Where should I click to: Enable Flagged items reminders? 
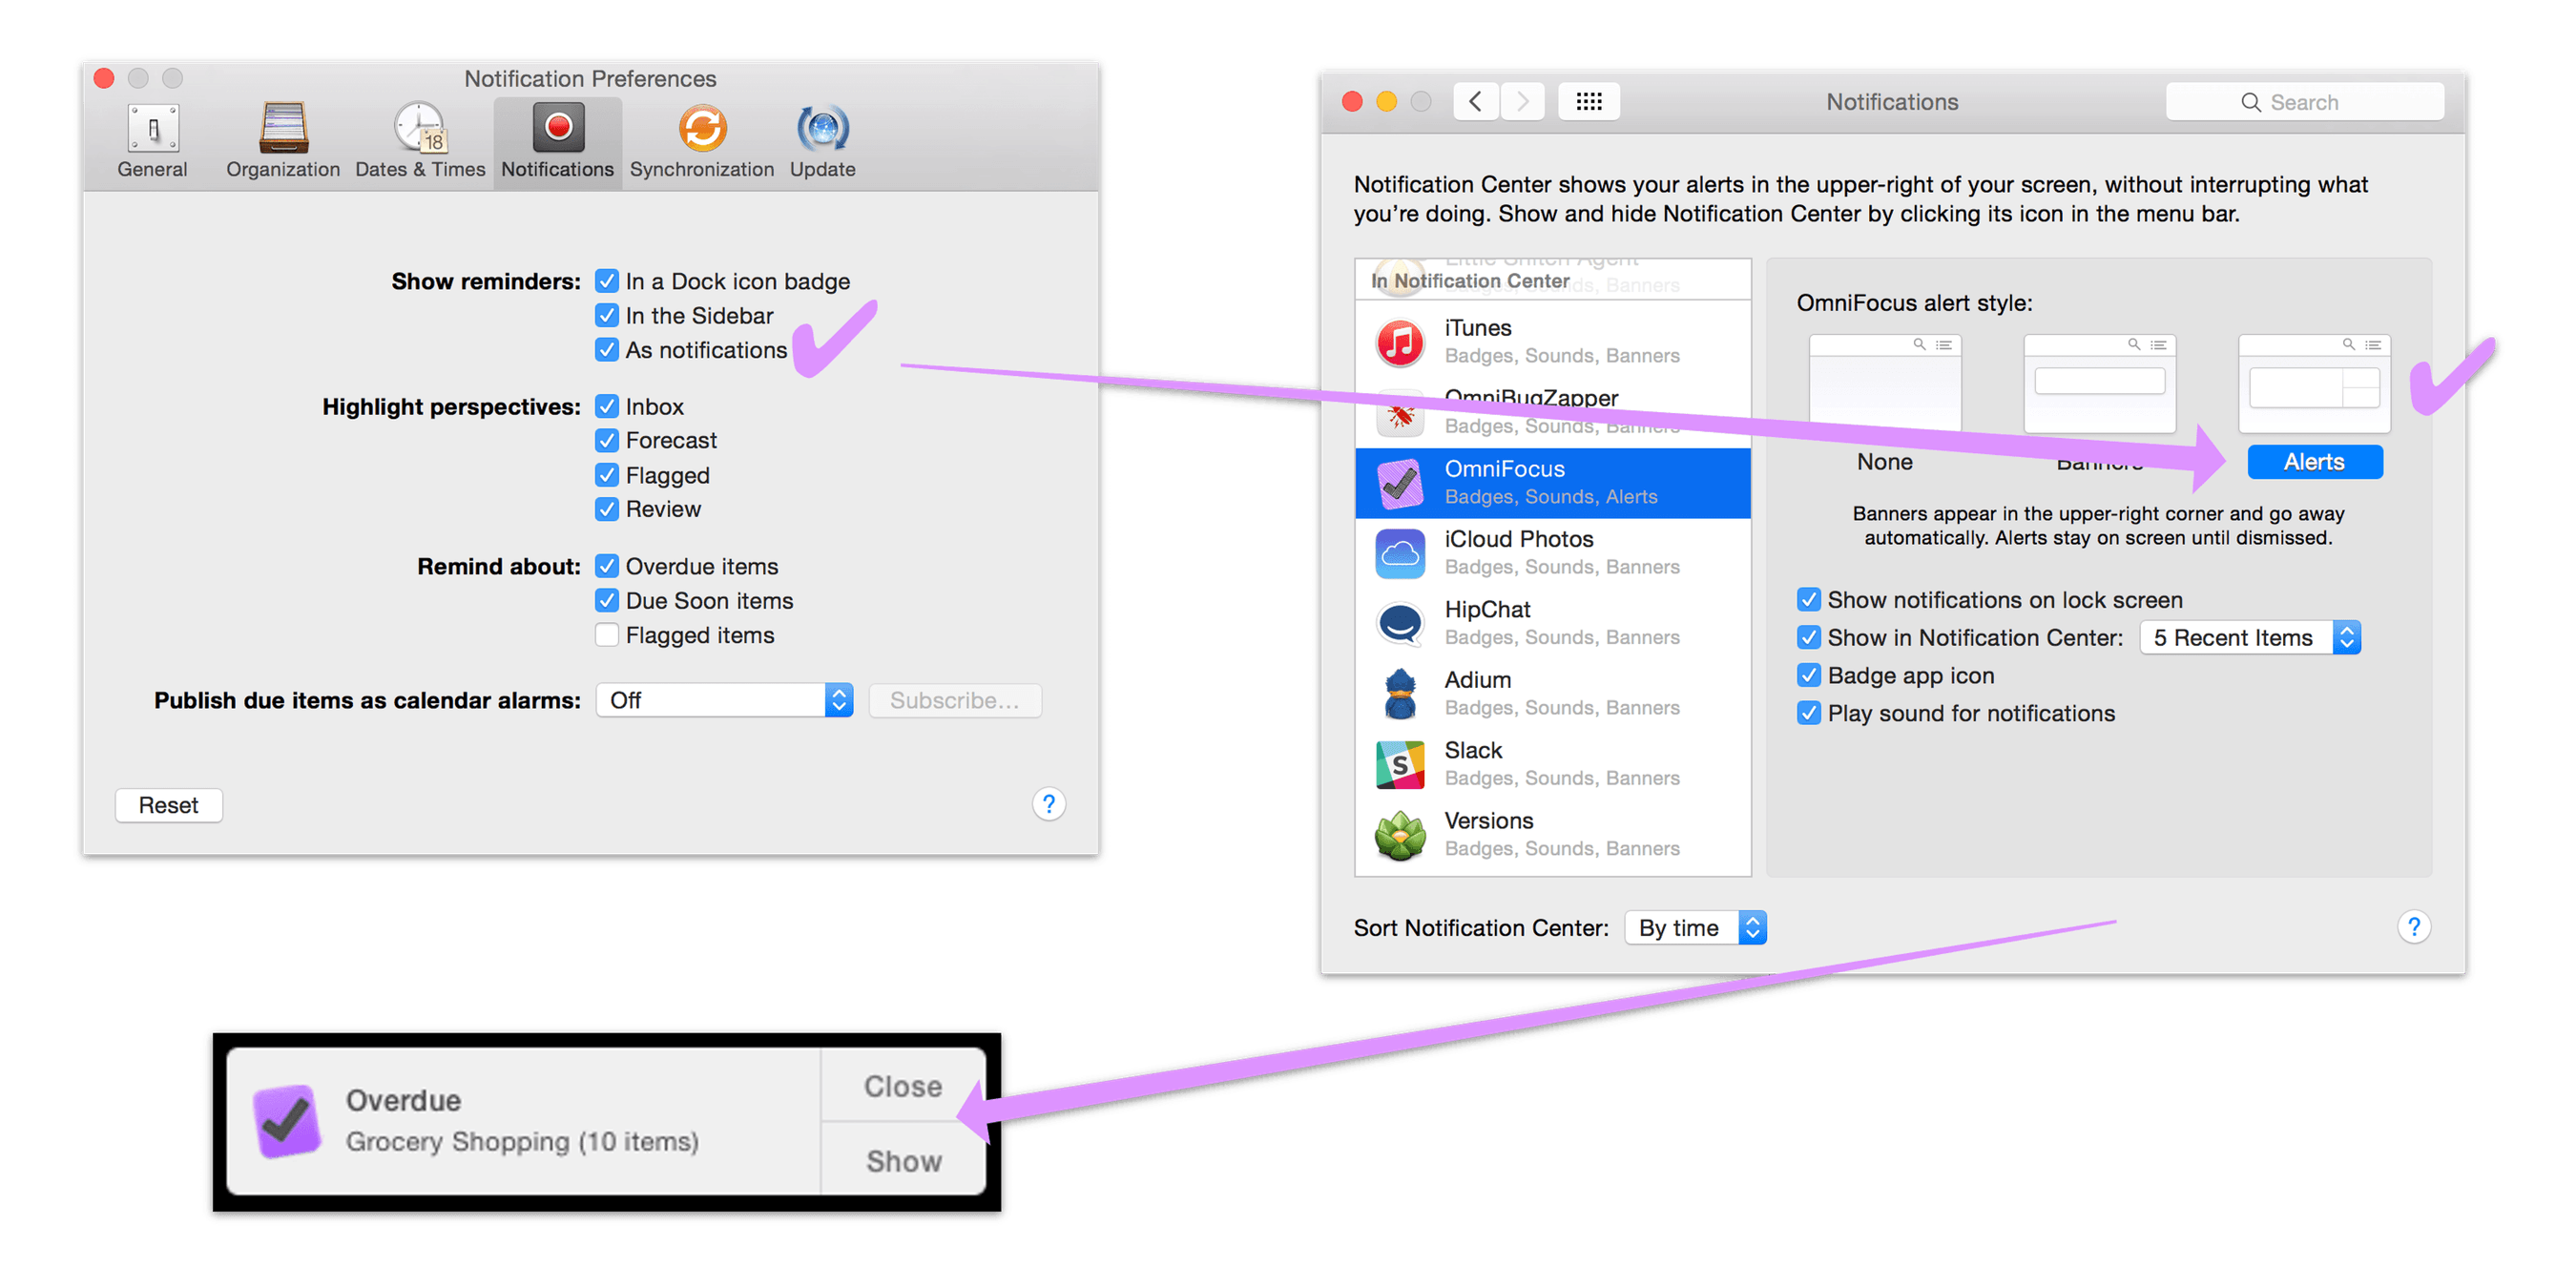[606, 635]
